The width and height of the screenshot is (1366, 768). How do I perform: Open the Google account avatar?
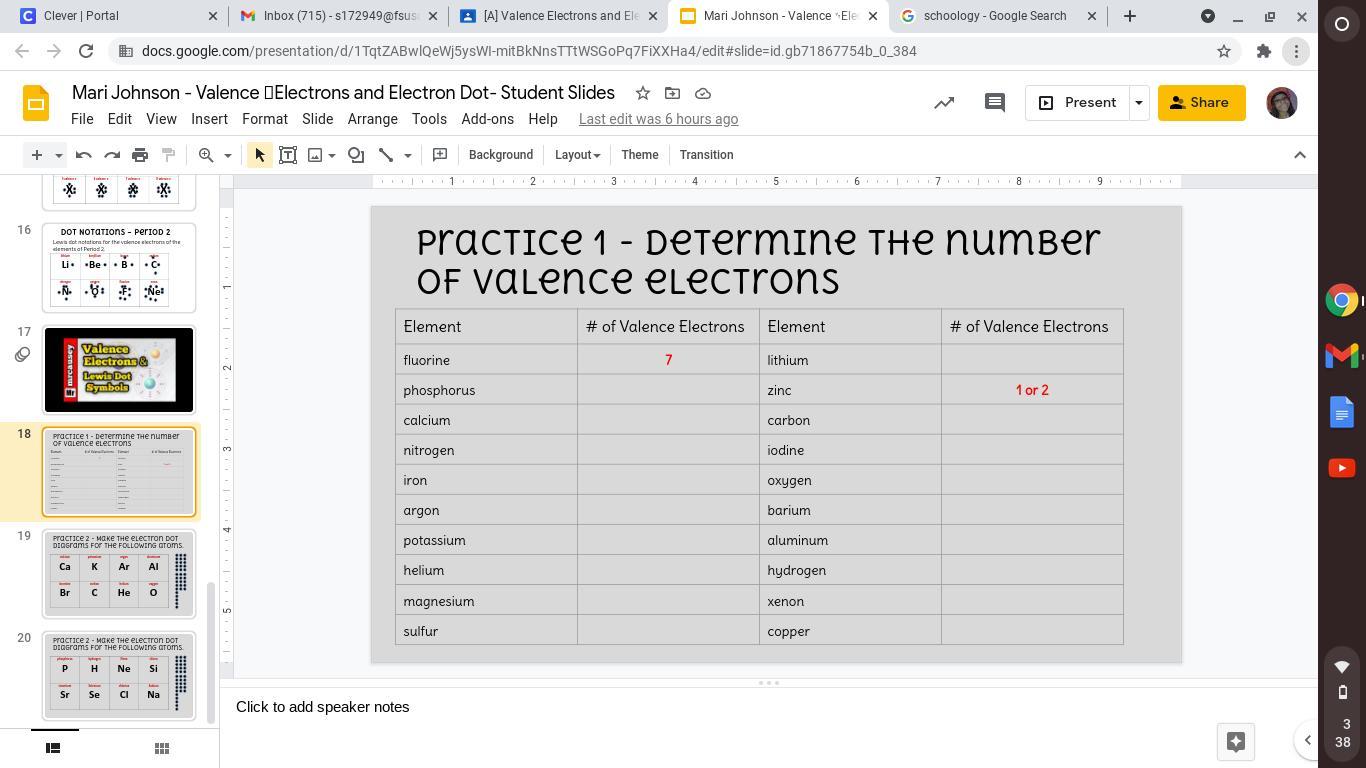[1281, 103]
